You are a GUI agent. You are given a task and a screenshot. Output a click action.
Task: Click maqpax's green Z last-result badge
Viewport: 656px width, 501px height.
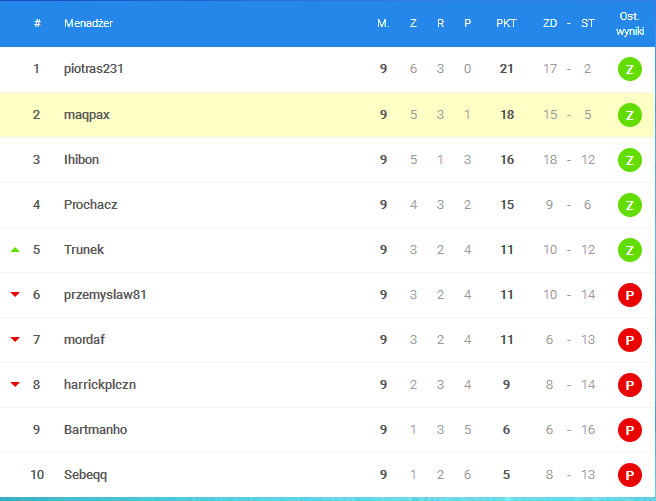pos(629,115)
